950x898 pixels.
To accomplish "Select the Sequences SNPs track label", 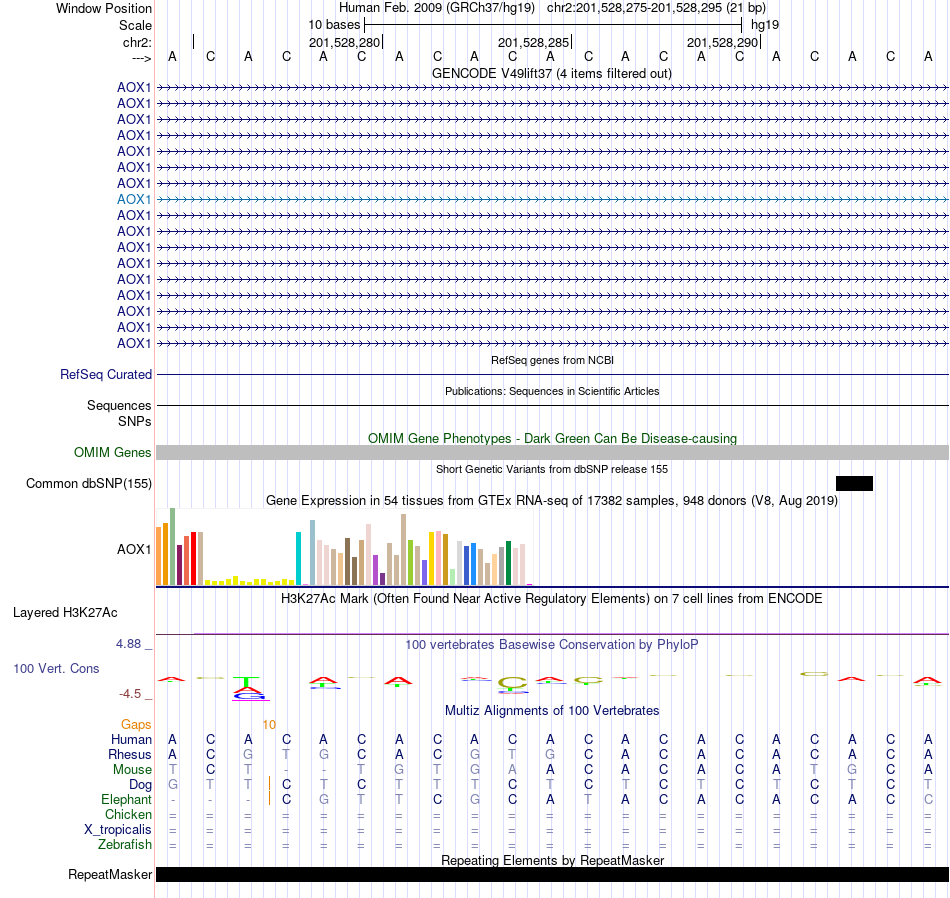I will pyautogui.click(x=119, y=413).
